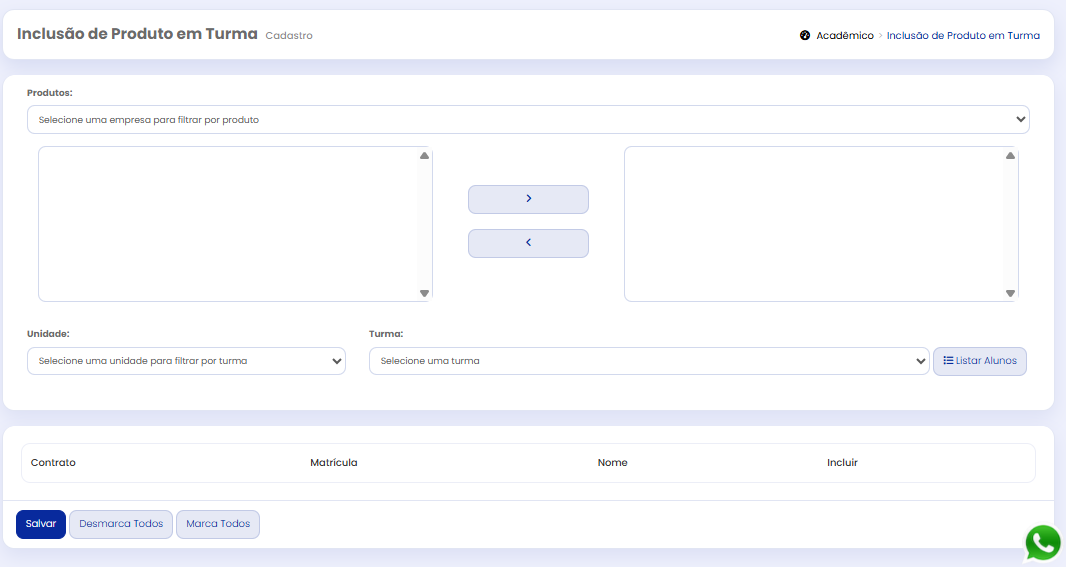Expand the Unidade selection dropdown
Viewport: 1066px width, 567px height.
pyautogui.click(x=186, y=361)
